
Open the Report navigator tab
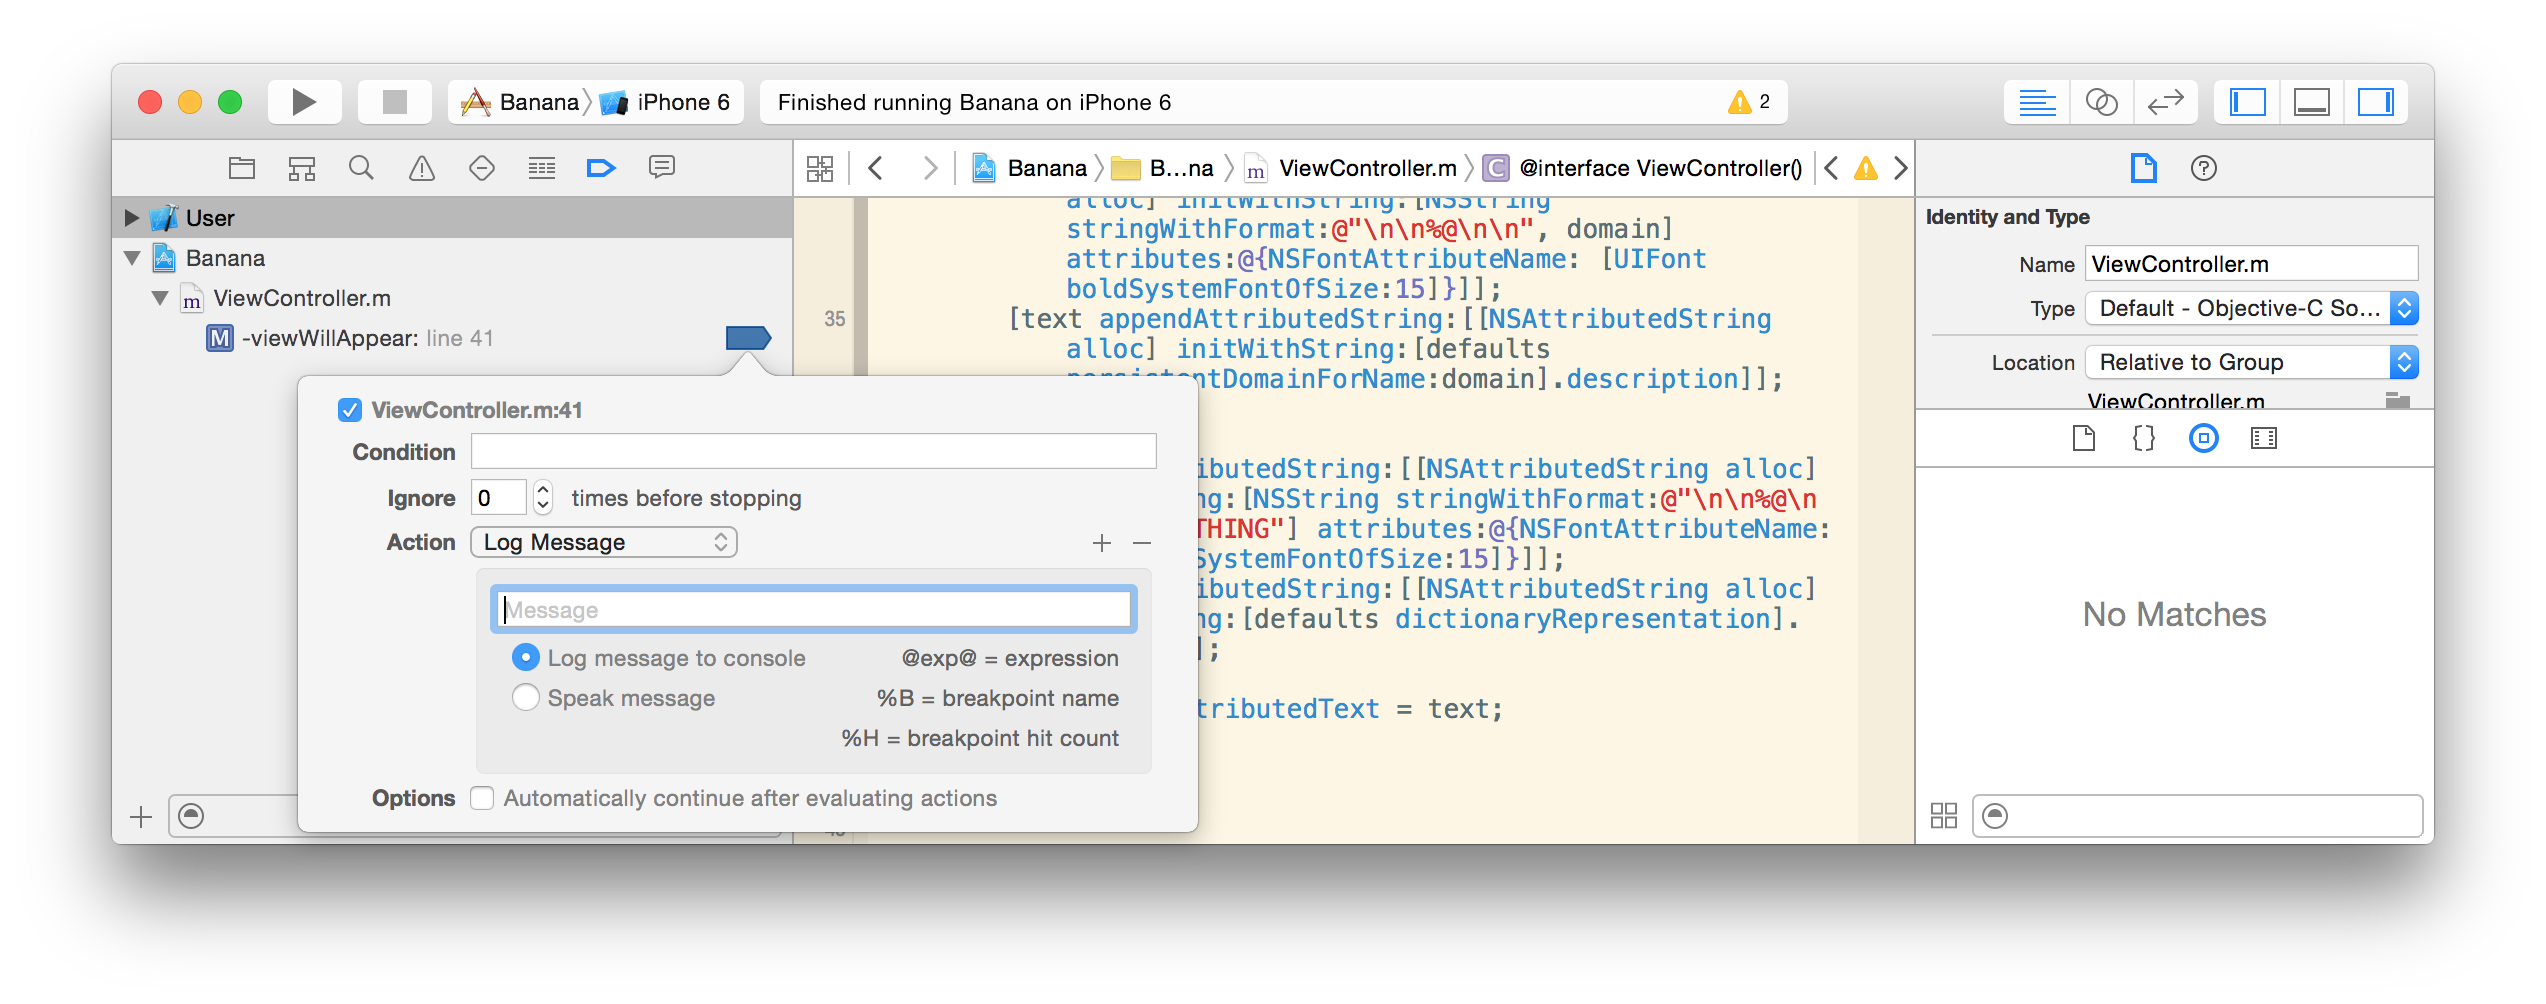(661, 168)
